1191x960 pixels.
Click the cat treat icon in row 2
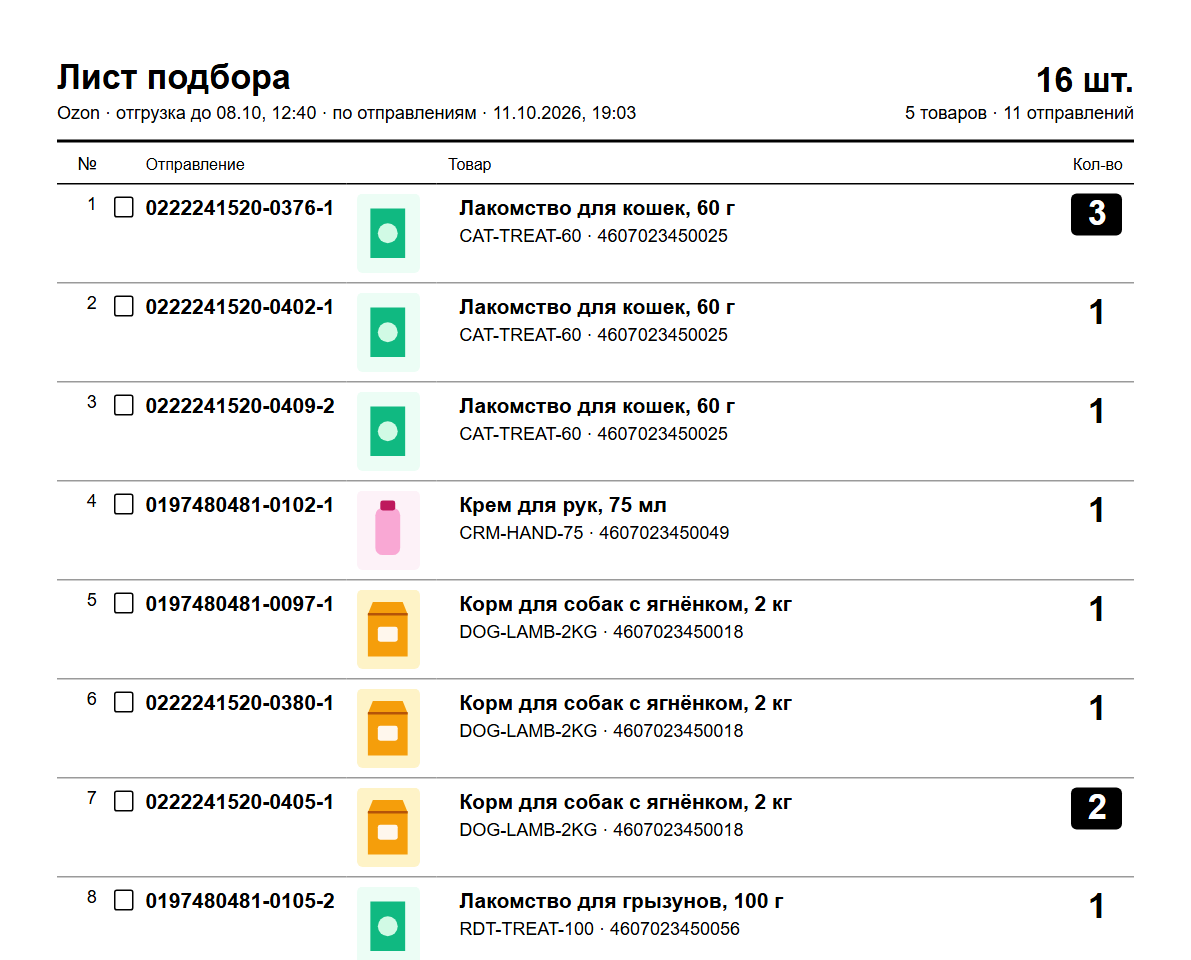tap(388, 332)
